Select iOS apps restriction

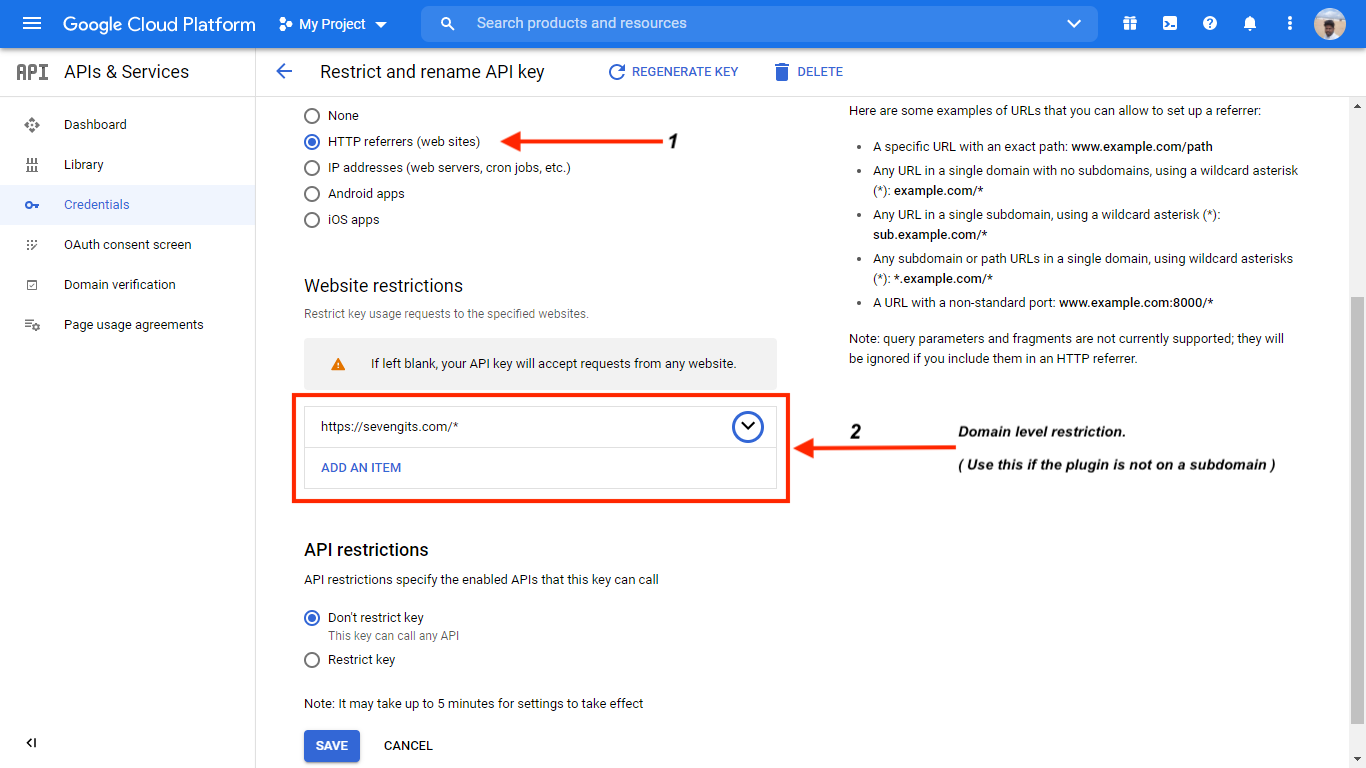click(311, 219)
